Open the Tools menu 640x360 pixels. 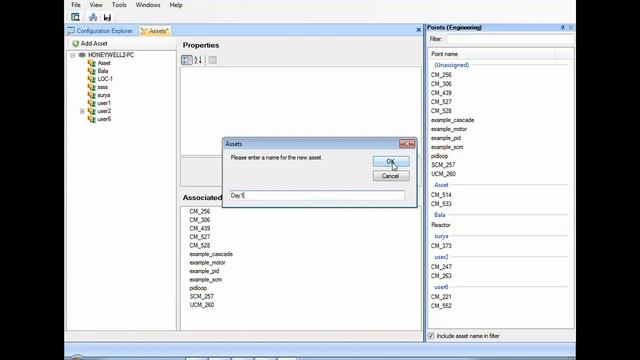(119, 5)
